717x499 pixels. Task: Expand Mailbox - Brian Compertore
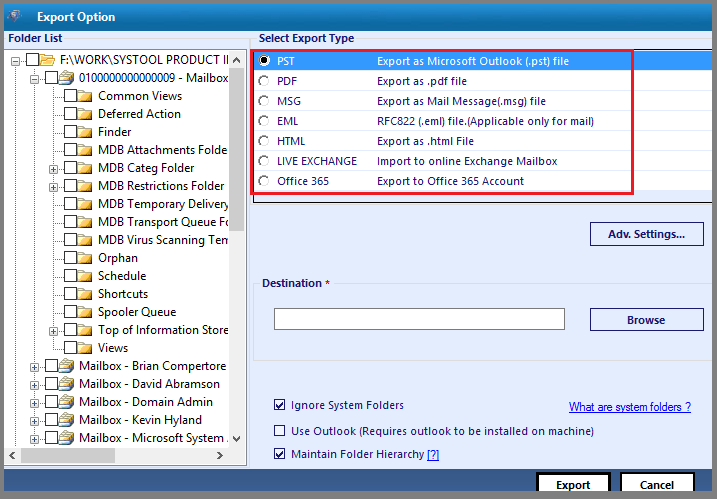[x=34, y=367]
